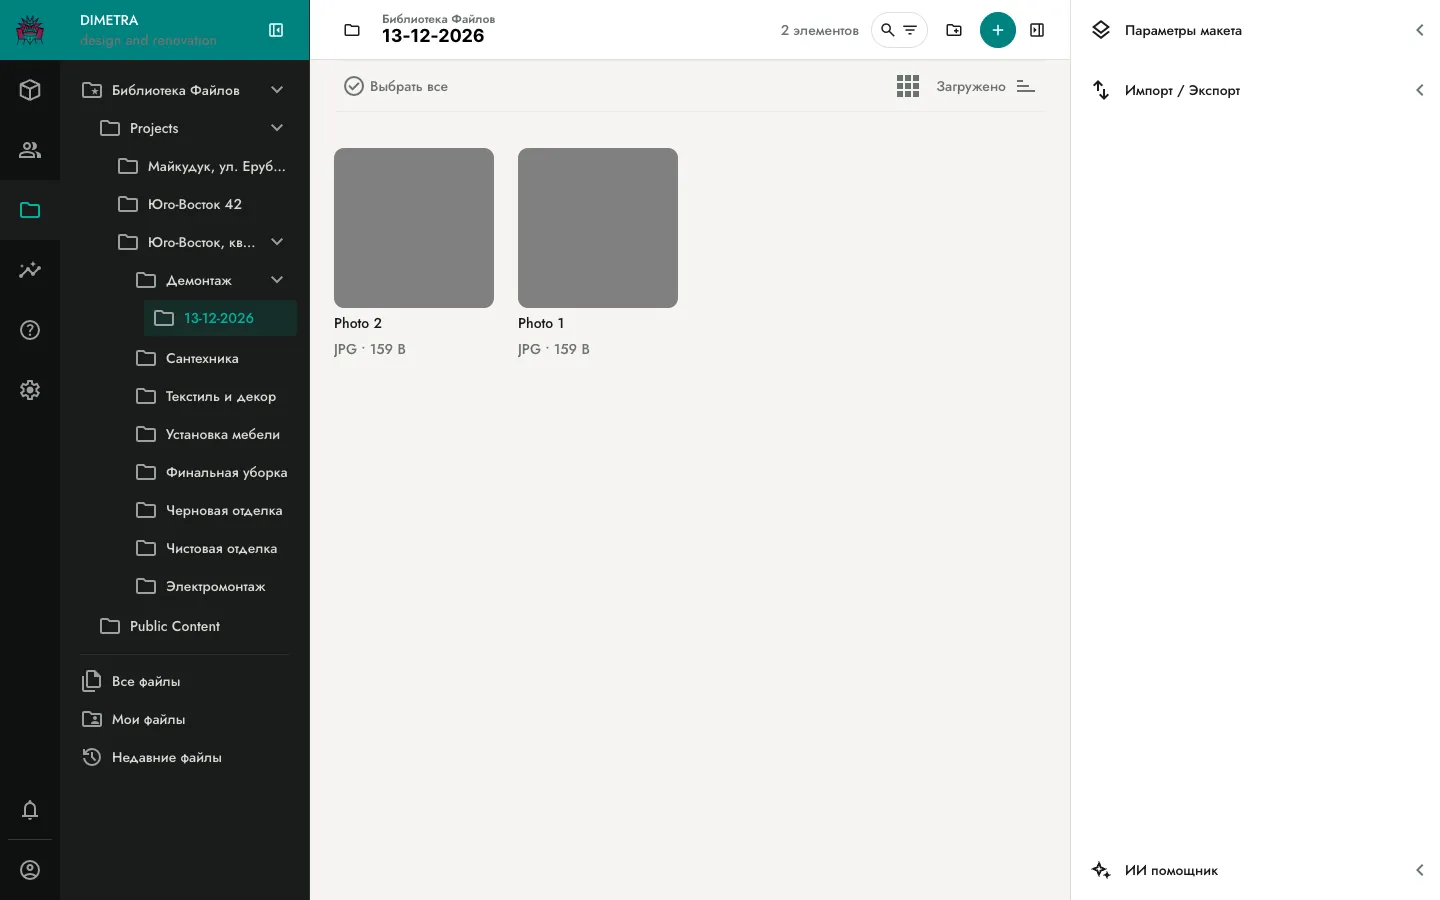Viewport: 1440px width, 900px height.
Task: Click folder icon beside 13-12-2026 title
Action: (352, 30)
